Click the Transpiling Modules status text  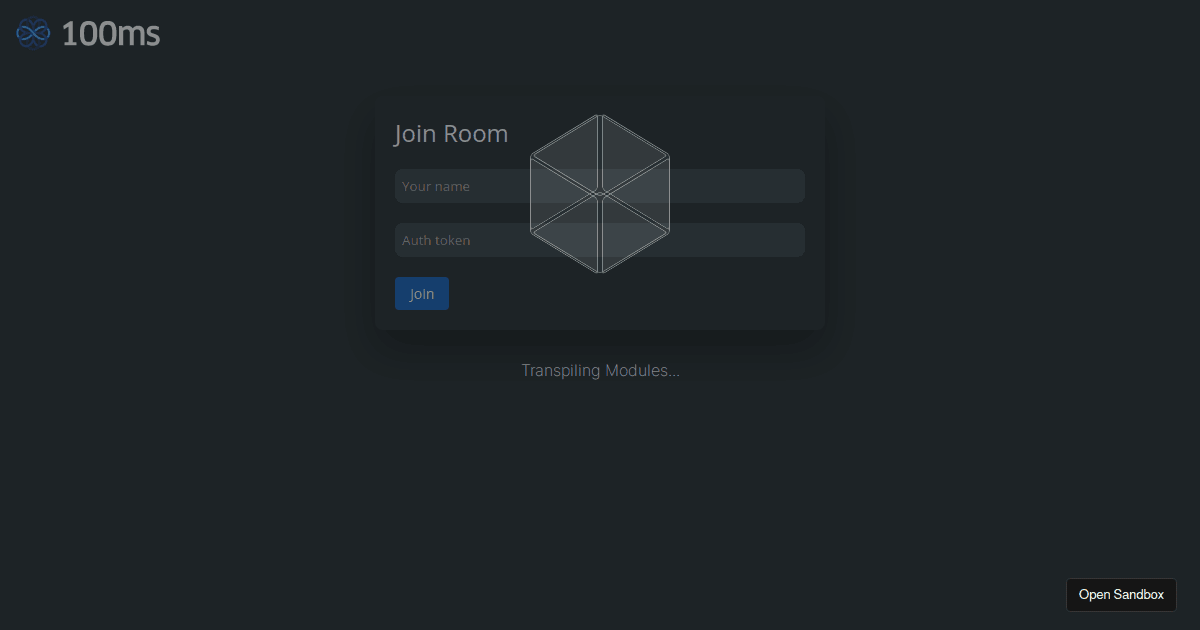tap(600, 371)
